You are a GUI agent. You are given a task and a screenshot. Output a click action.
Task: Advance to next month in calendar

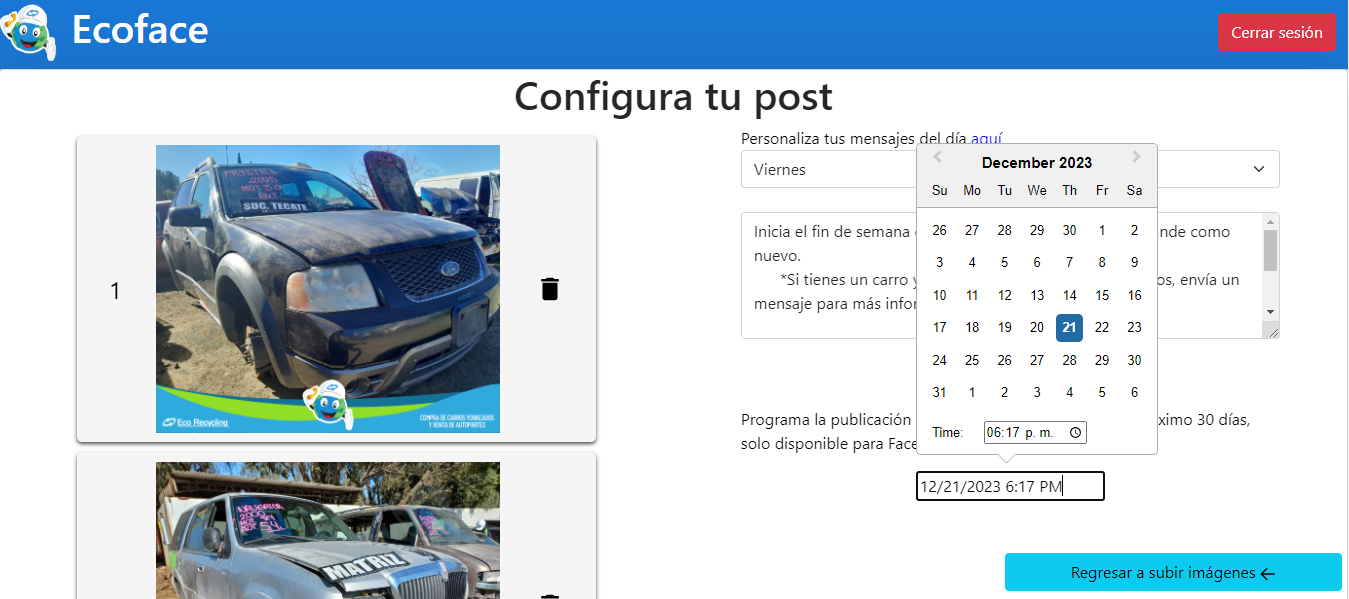coord(1136,157)
